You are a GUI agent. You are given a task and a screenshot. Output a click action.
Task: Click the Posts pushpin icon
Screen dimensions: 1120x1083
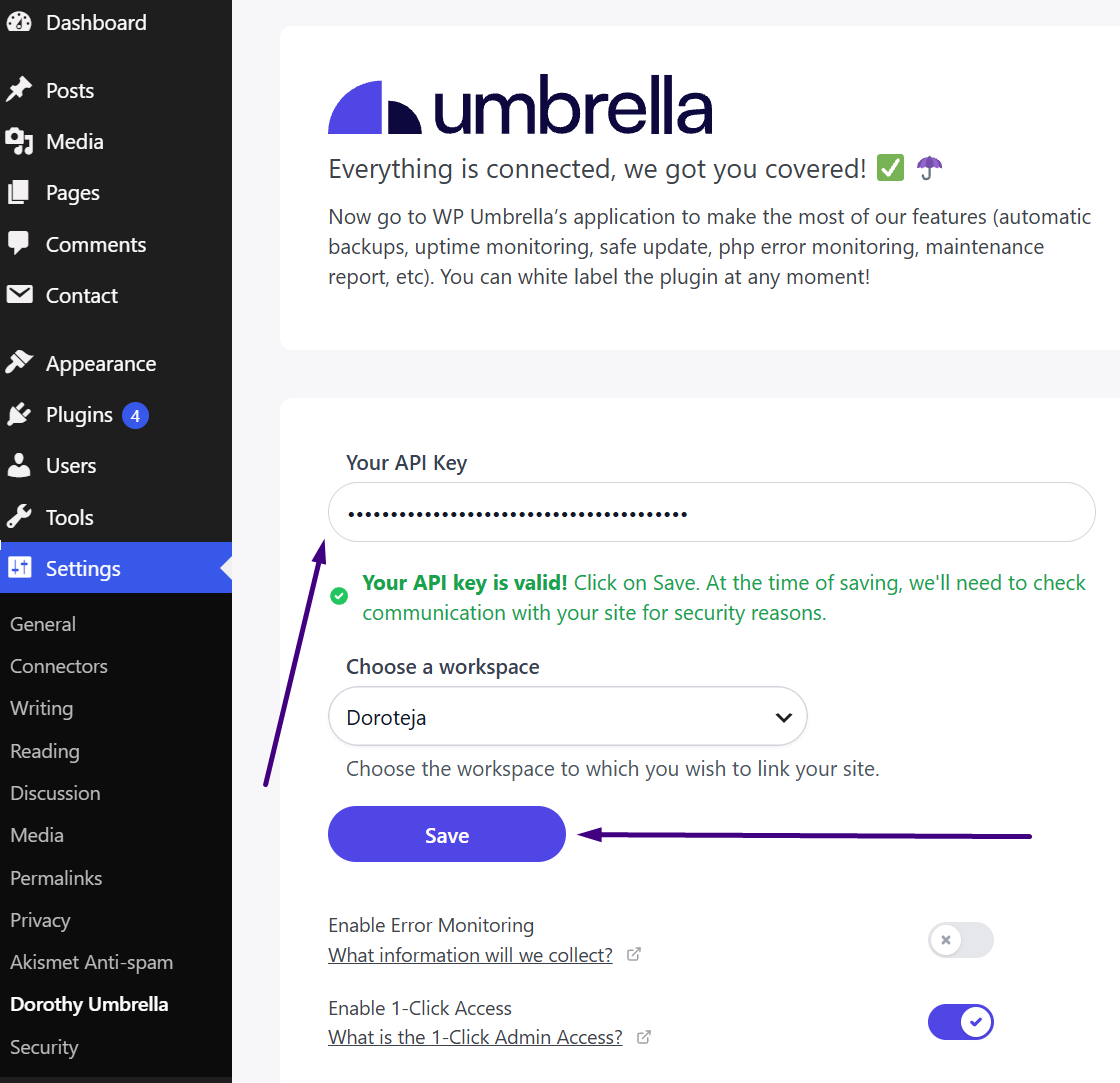tap(19, 90)
